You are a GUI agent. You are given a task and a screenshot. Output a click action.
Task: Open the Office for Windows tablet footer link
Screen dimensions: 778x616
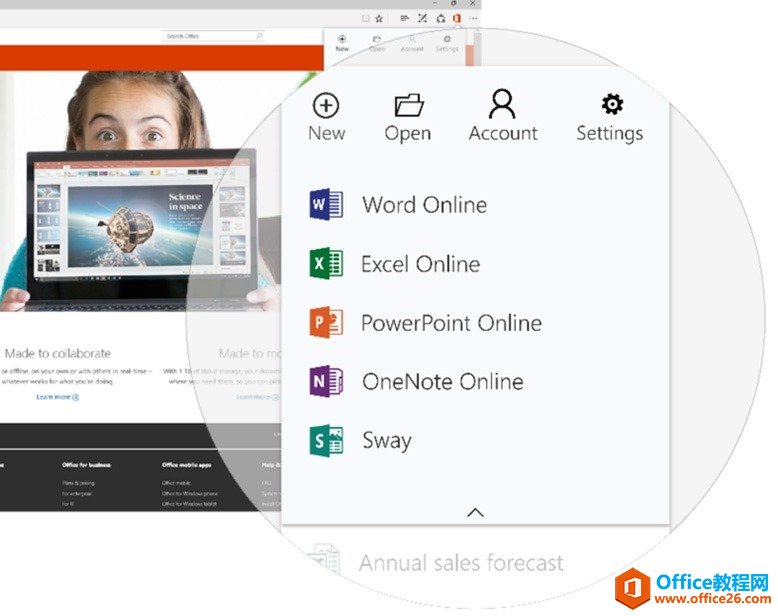tap(189, 504)
